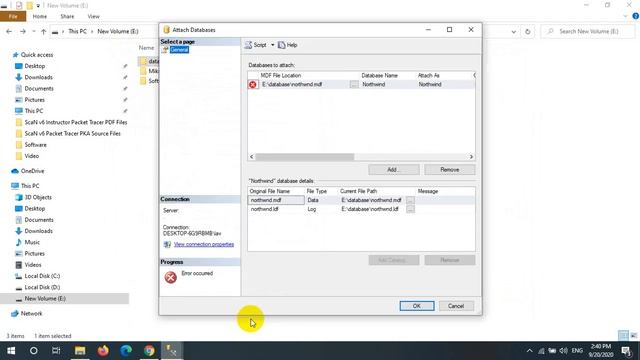Open File tab in Explorer window

click(x=13, y=16)
